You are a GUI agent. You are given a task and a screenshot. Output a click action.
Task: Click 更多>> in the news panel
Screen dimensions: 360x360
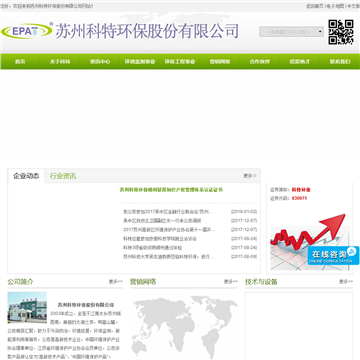(x=250, y=176)
